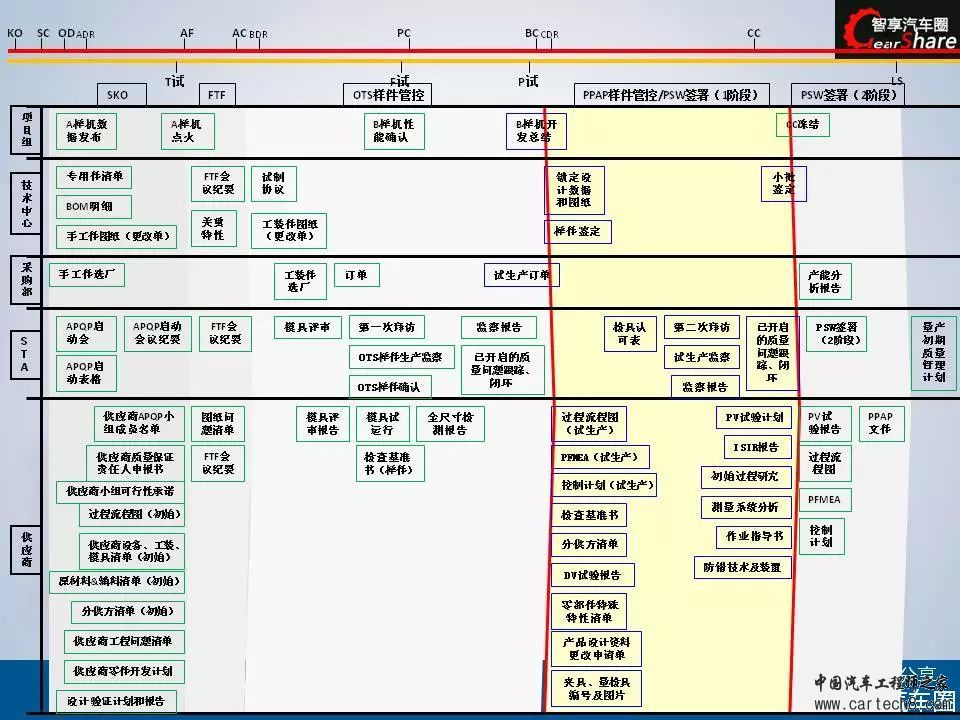Viewport: 960px width, 720px height.
Task: Click the GearShare logo in the corner
Action: [x=896, y=31]
